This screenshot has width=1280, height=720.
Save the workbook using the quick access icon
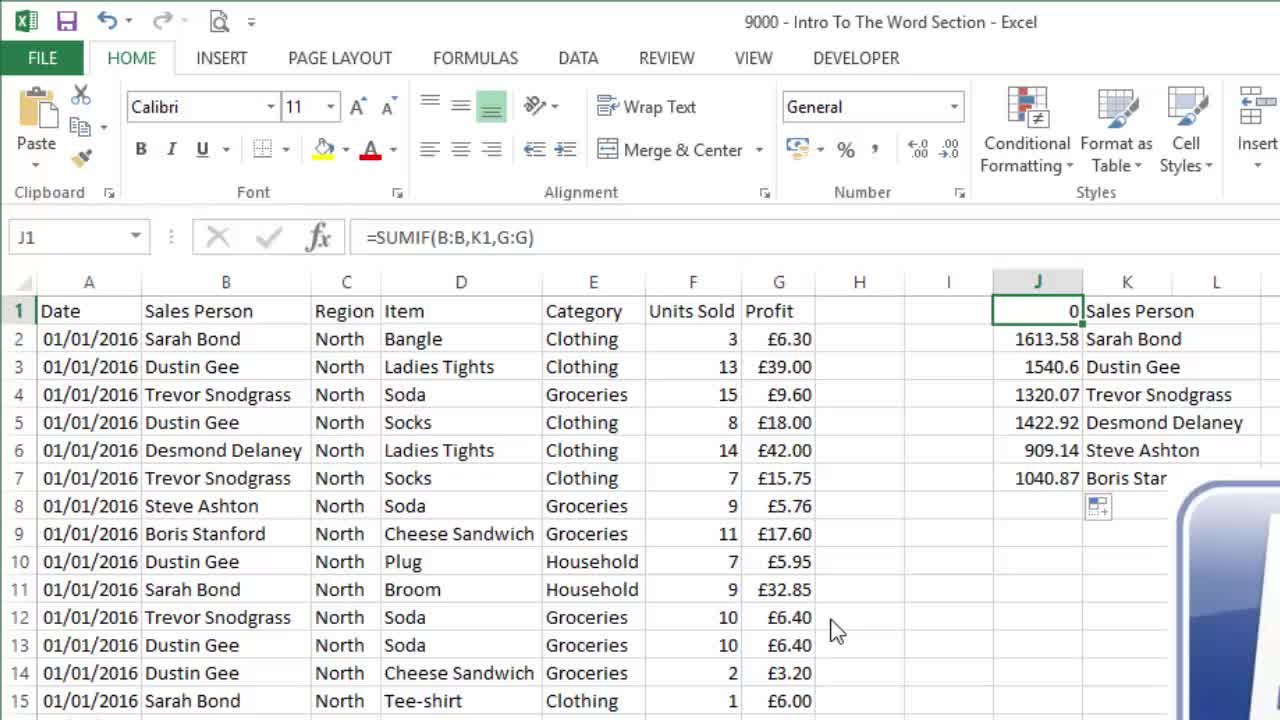click(67, 21)
